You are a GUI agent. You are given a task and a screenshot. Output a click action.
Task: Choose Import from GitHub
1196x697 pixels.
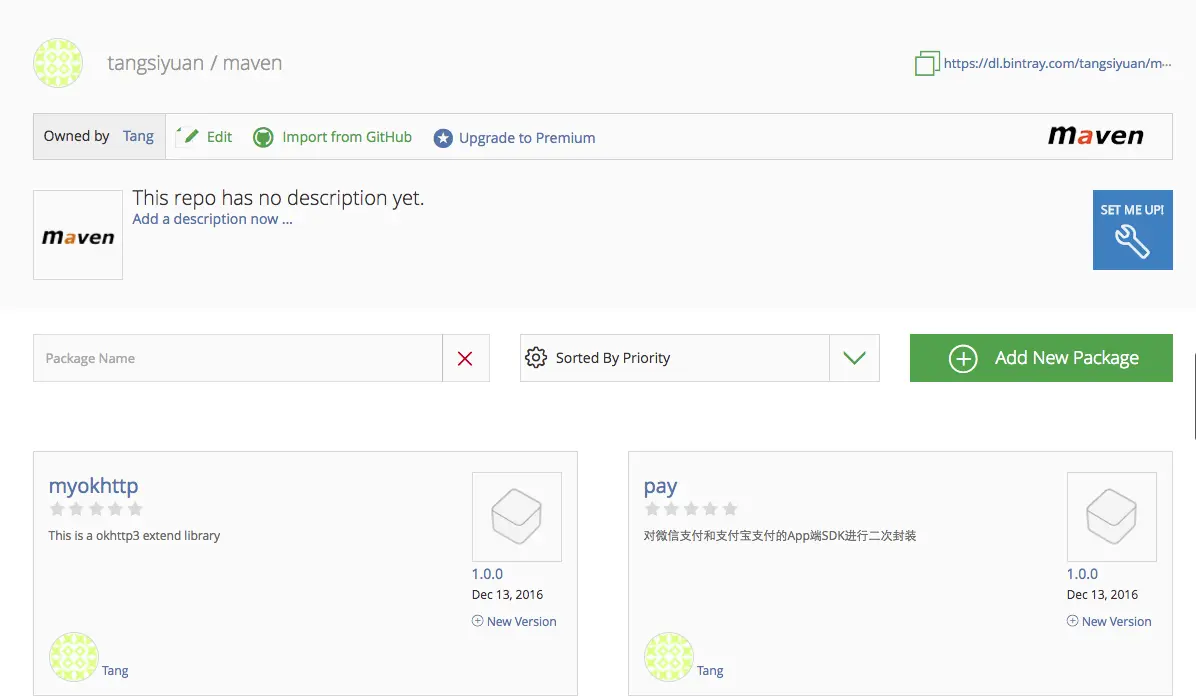point(347,137)
